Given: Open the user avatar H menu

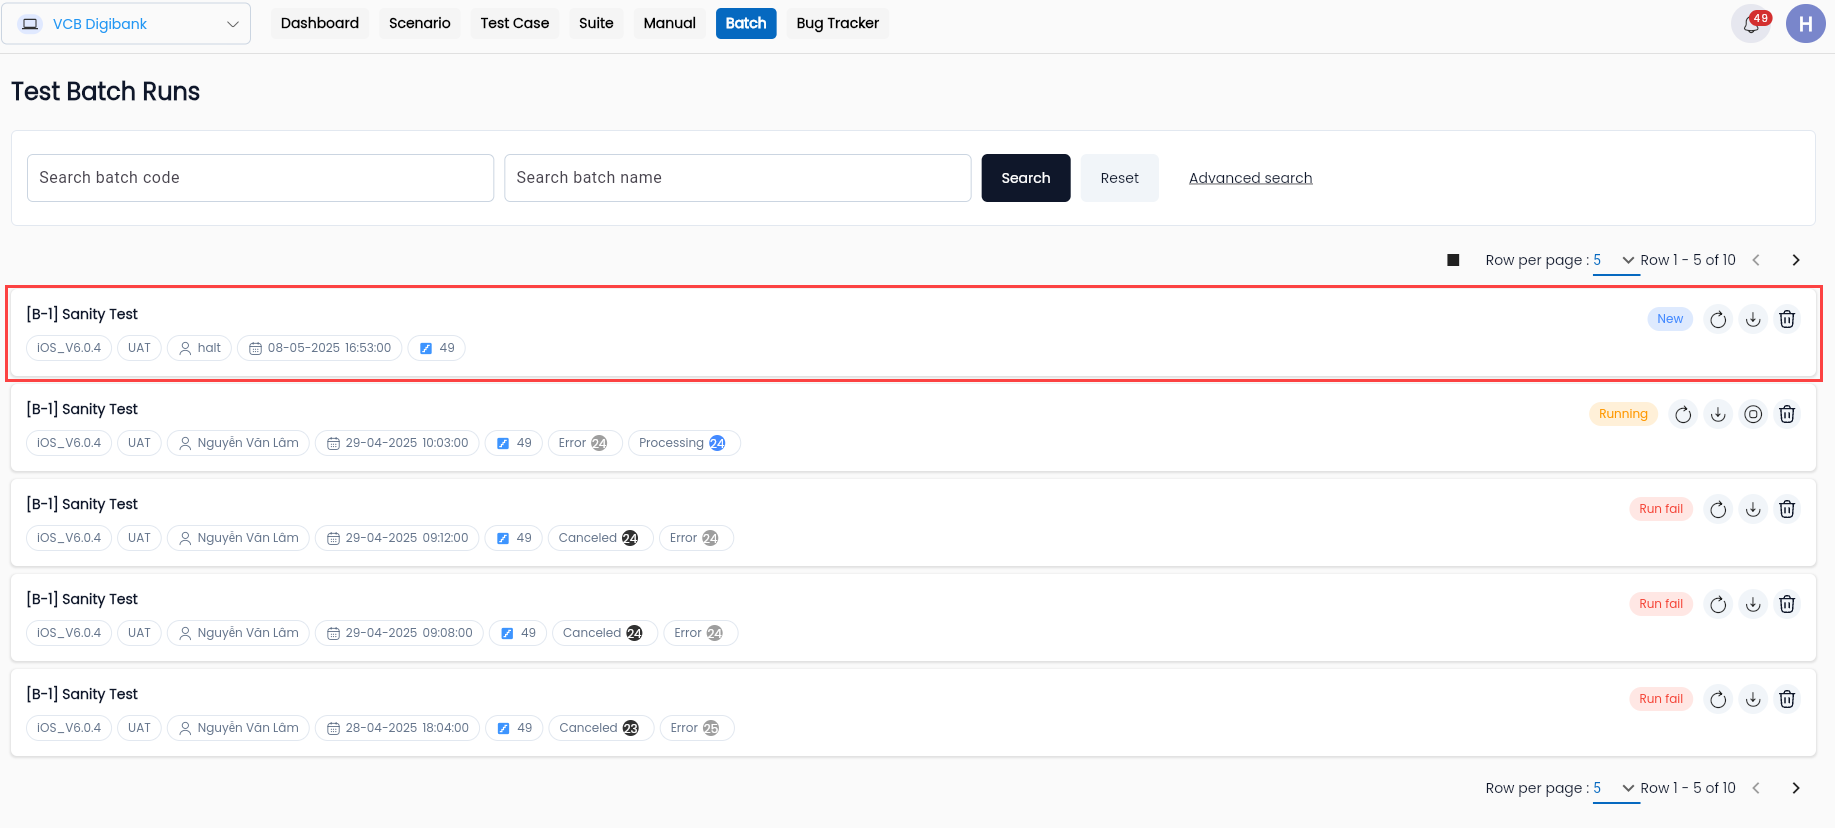Looking at the screenshot, I should tap(1805, 24).
